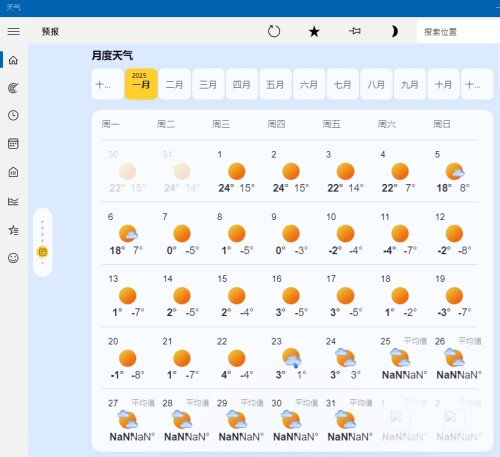Click the 平均值 label on day 26
Screen dimensions: 500x457
[470, 341]
